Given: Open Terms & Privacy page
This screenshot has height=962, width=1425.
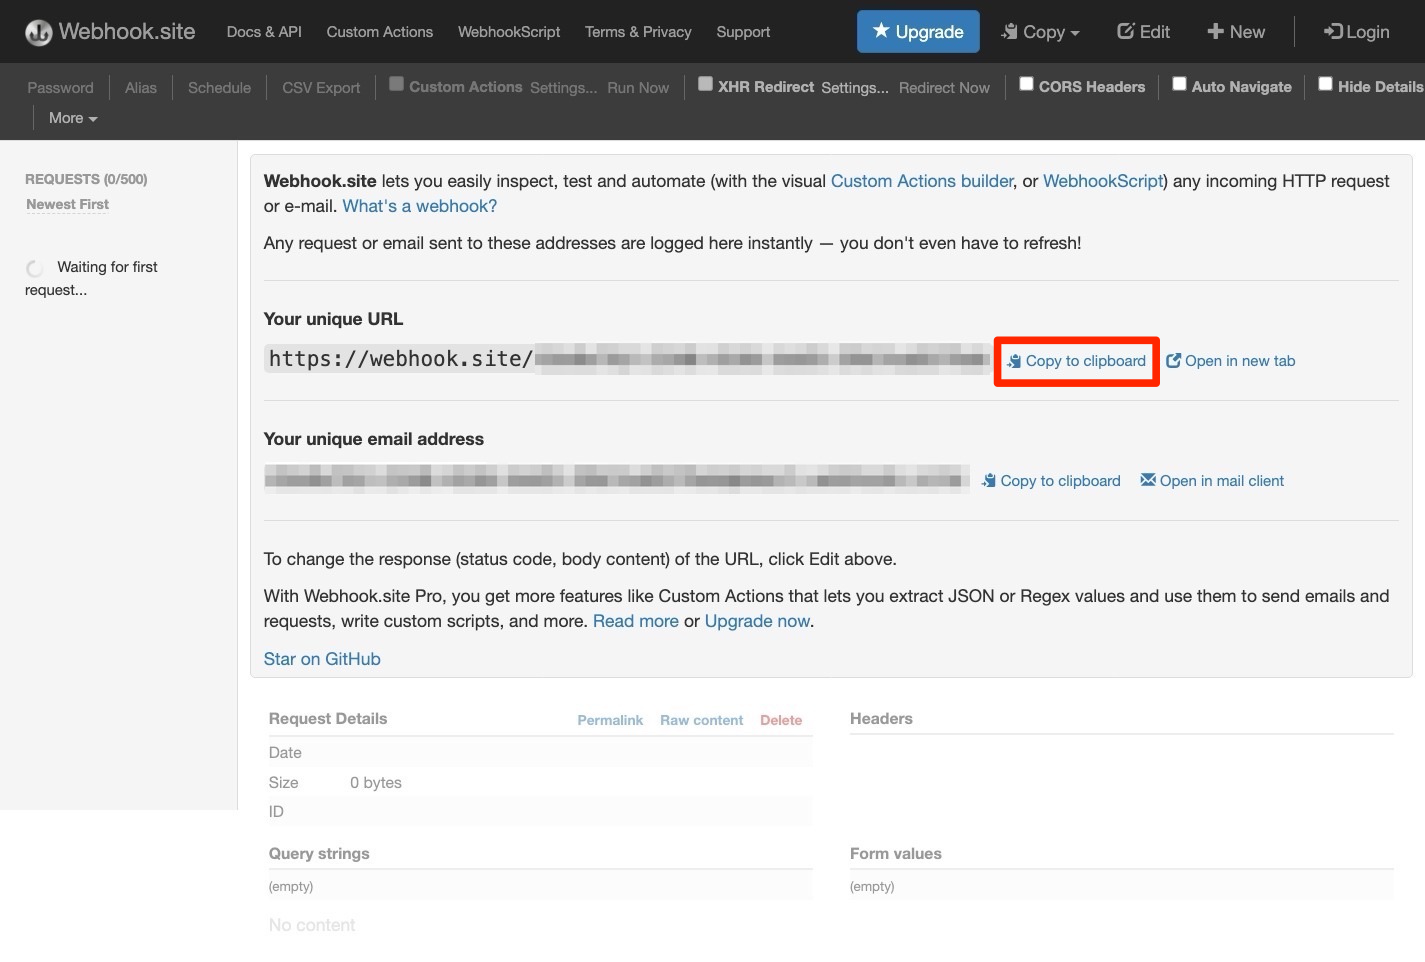Looking at the screenshot, I should [x=638, y=32].
